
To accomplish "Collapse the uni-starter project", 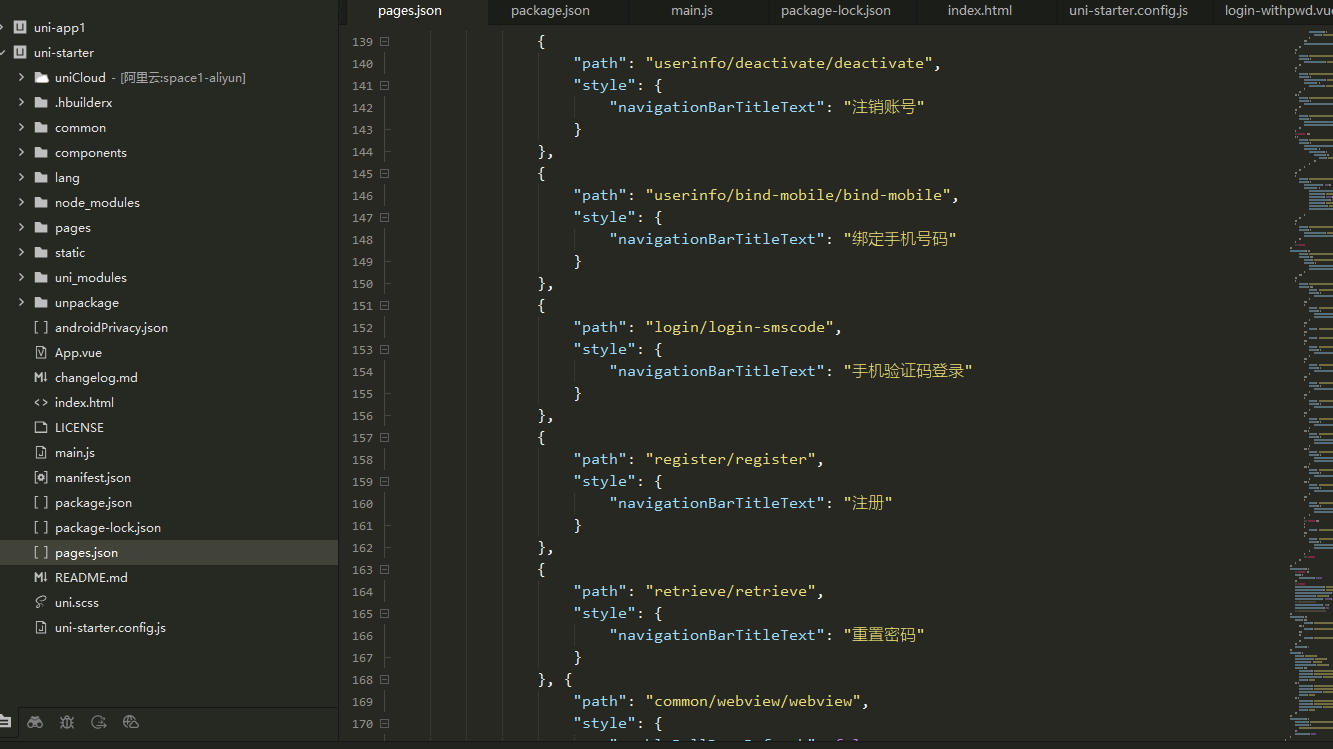I will (4, 53).
